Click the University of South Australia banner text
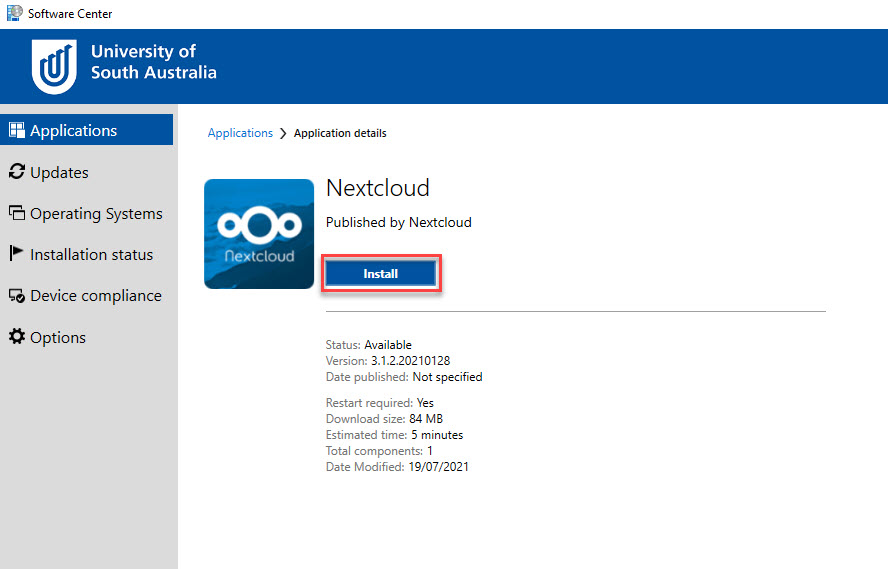 point(153,61)
